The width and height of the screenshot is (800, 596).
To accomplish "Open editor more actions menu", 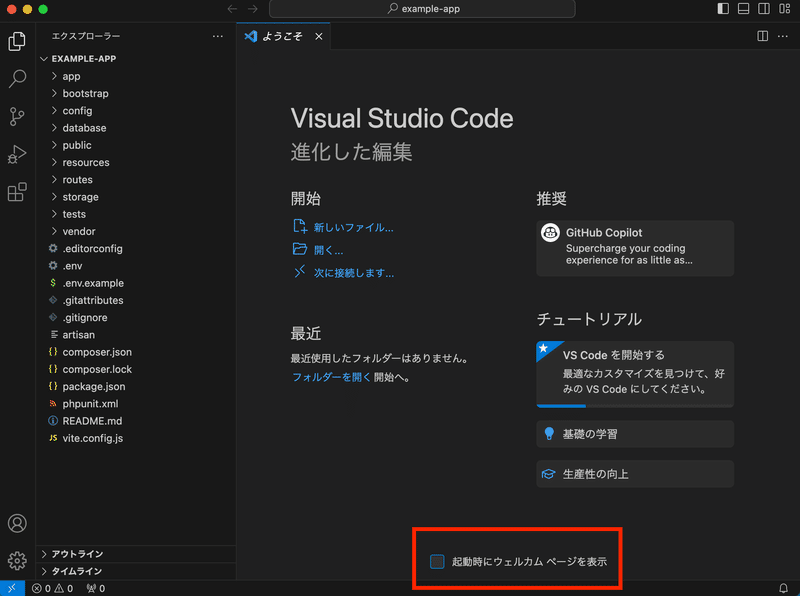I will pyautogui.click(x=783, y=36).
